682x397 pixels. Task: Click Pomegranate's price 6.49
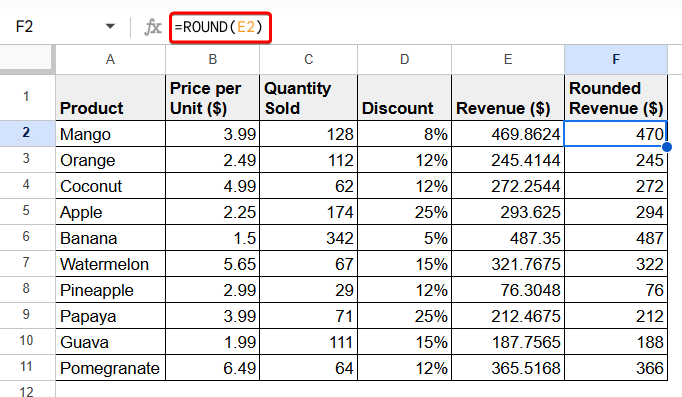pos(213,368)
